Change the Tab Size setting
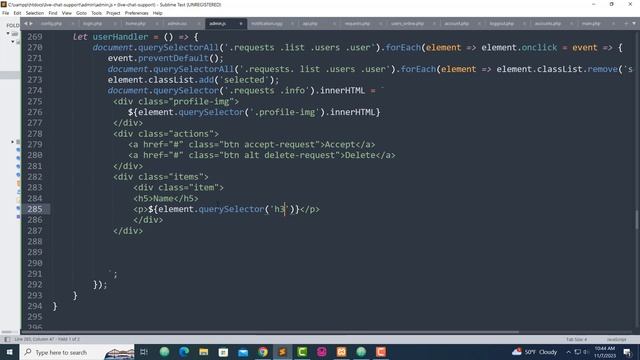640x360 pixels. [576, 340]
